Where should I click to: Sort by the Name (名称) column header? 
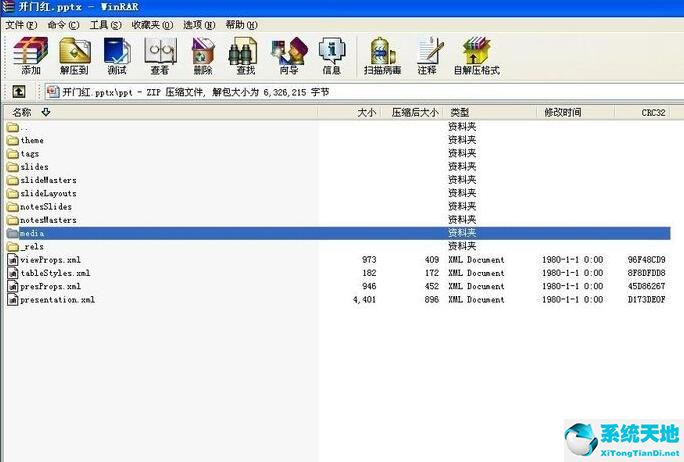(161, 113)
